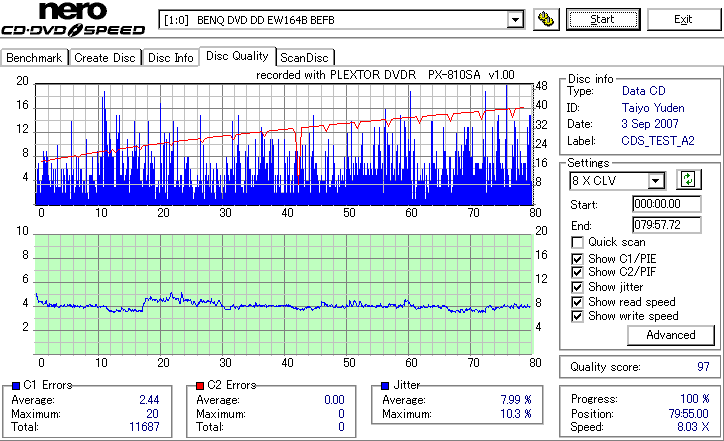Uncheck Show C1/PIE option
The image size is (724, 441).
[x=577, y=259]
